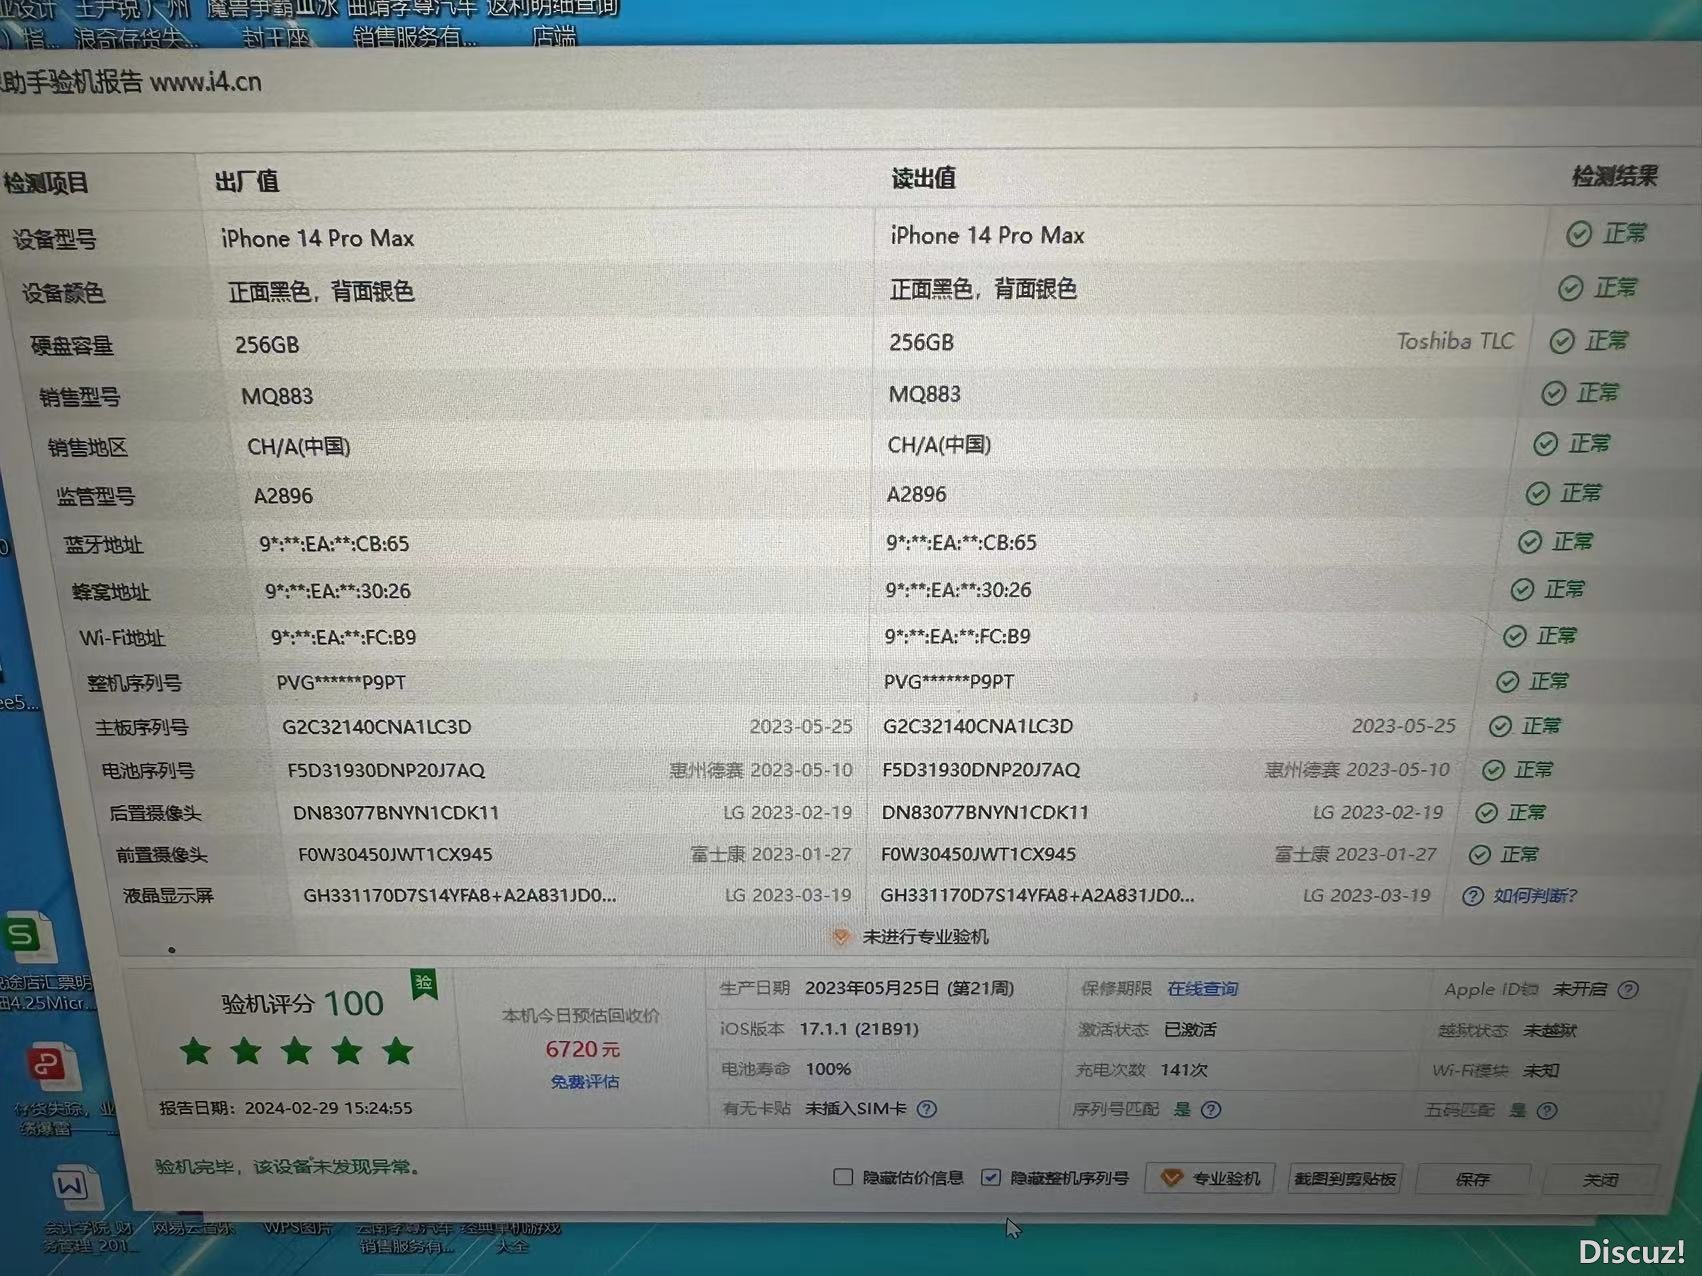This screenshot has width=1702, height=1276.
Task: Click the 电池寿命 100% value
Action: [x=828, y=1069]
